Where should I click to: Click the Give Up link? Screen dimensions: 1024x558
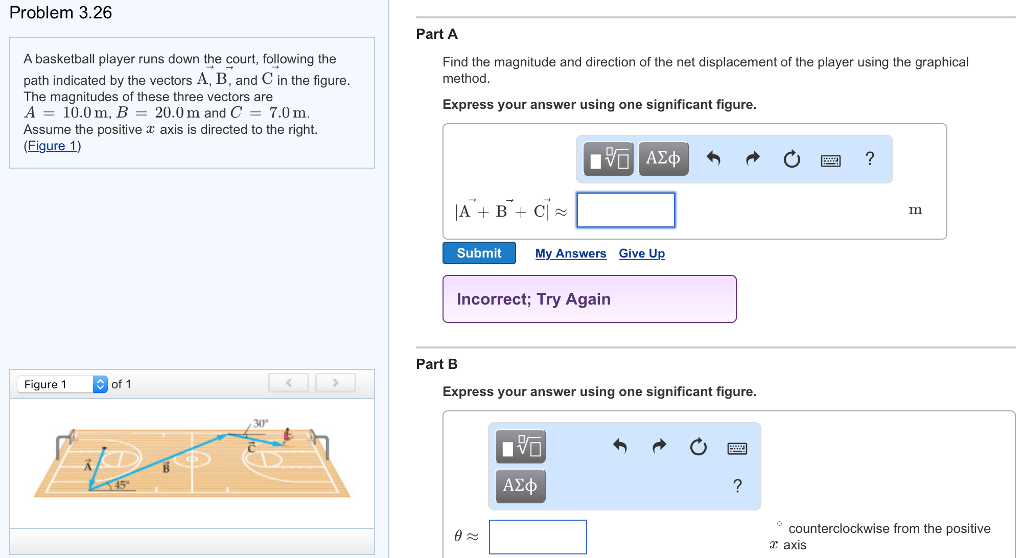point(641,254)
